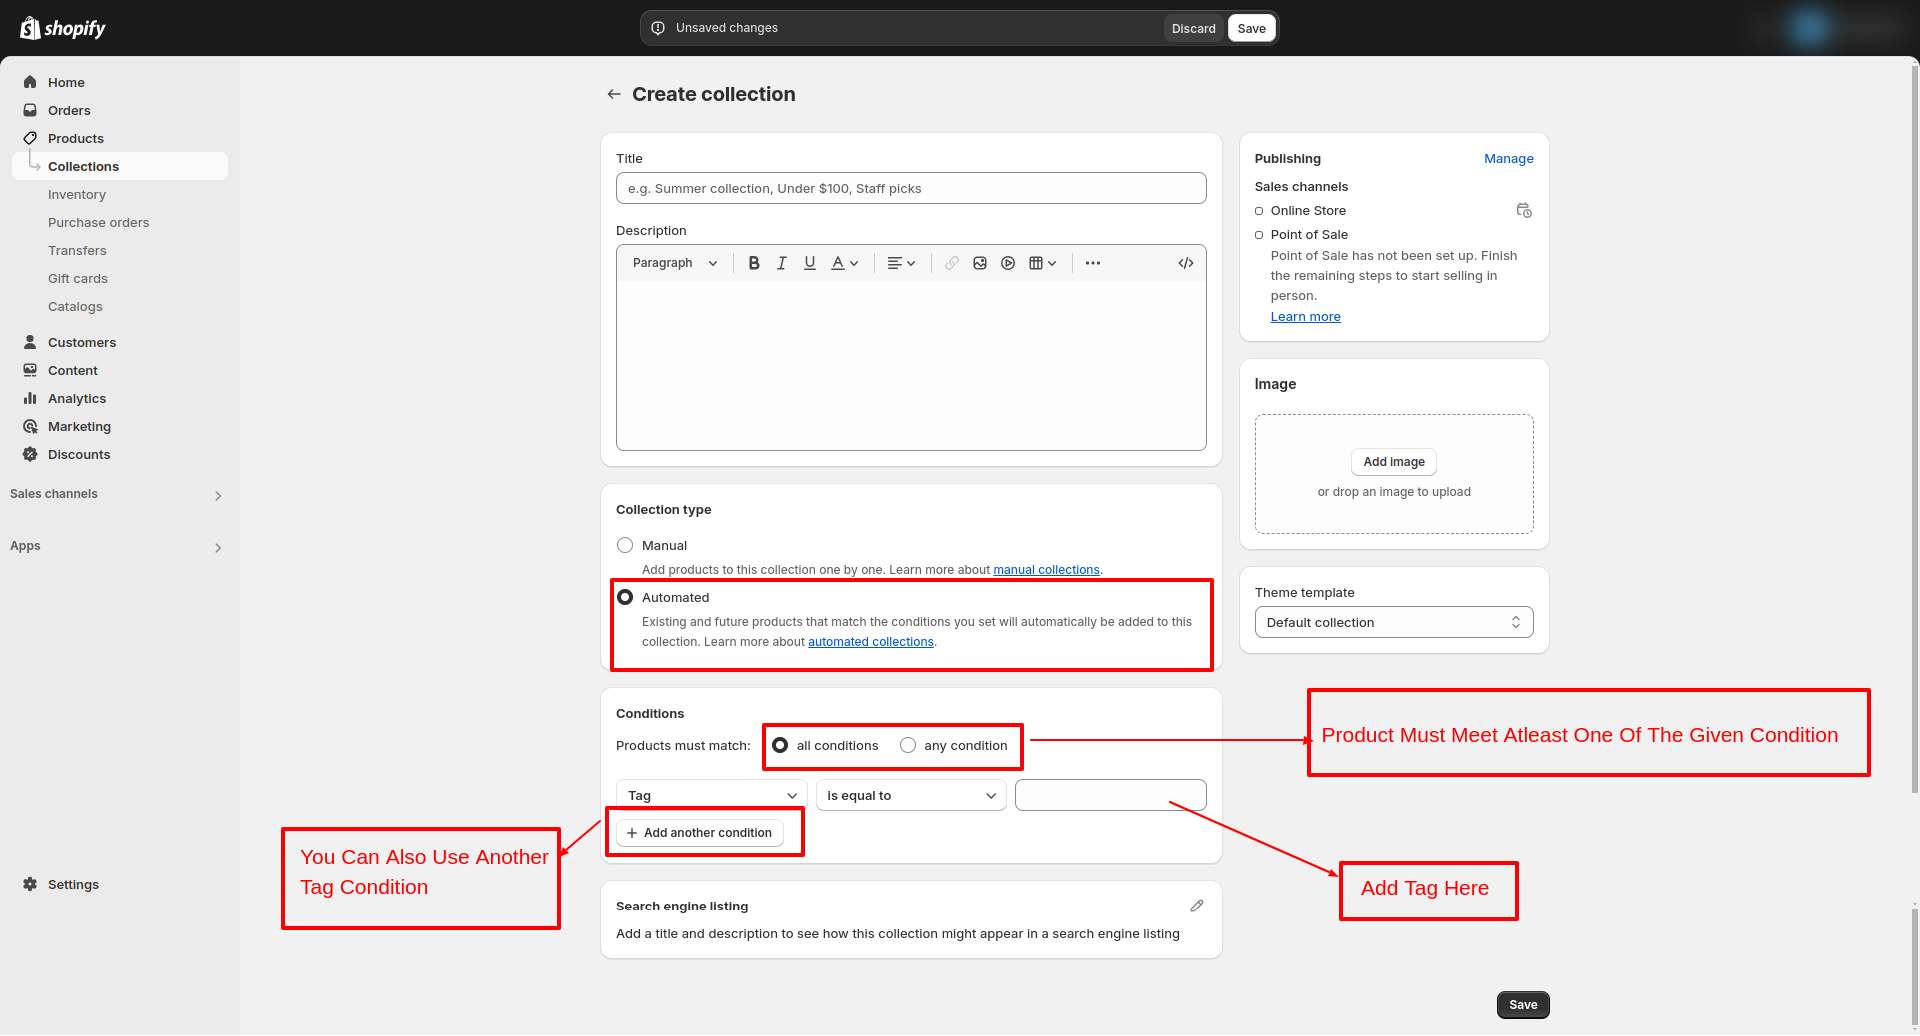Open more formatting options ellipsis
The height and width of the screenshot is (1036, 1920).
point(1093,263)
